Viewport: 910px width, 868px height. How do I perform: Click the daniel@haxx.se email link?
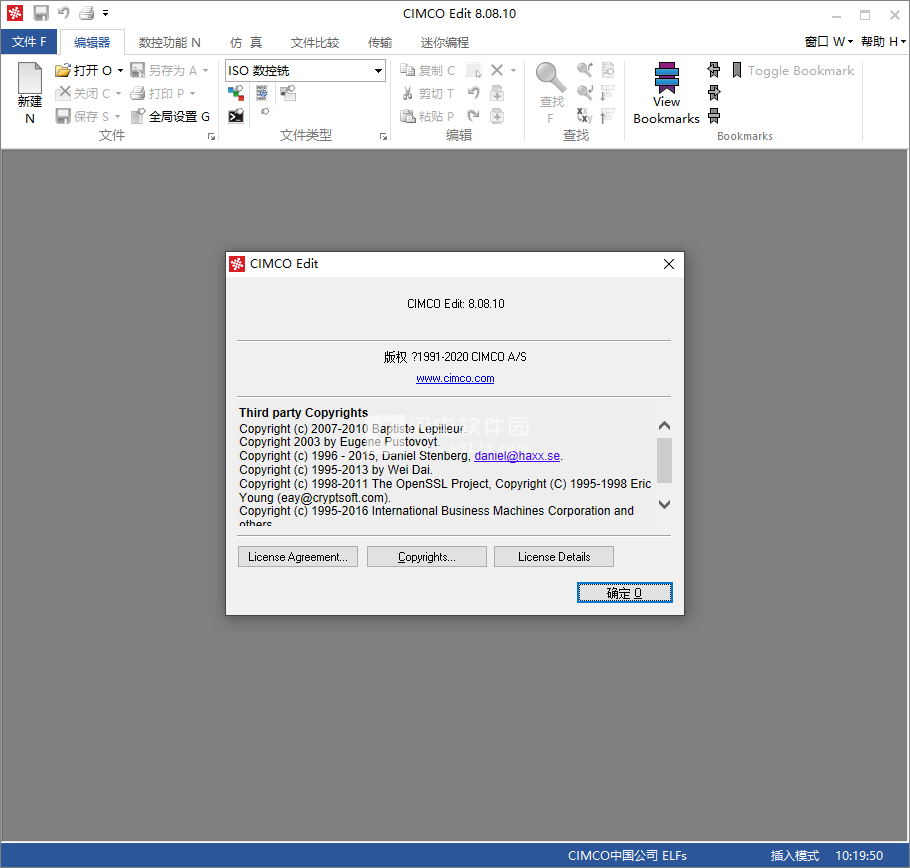[x=517, y=456]
